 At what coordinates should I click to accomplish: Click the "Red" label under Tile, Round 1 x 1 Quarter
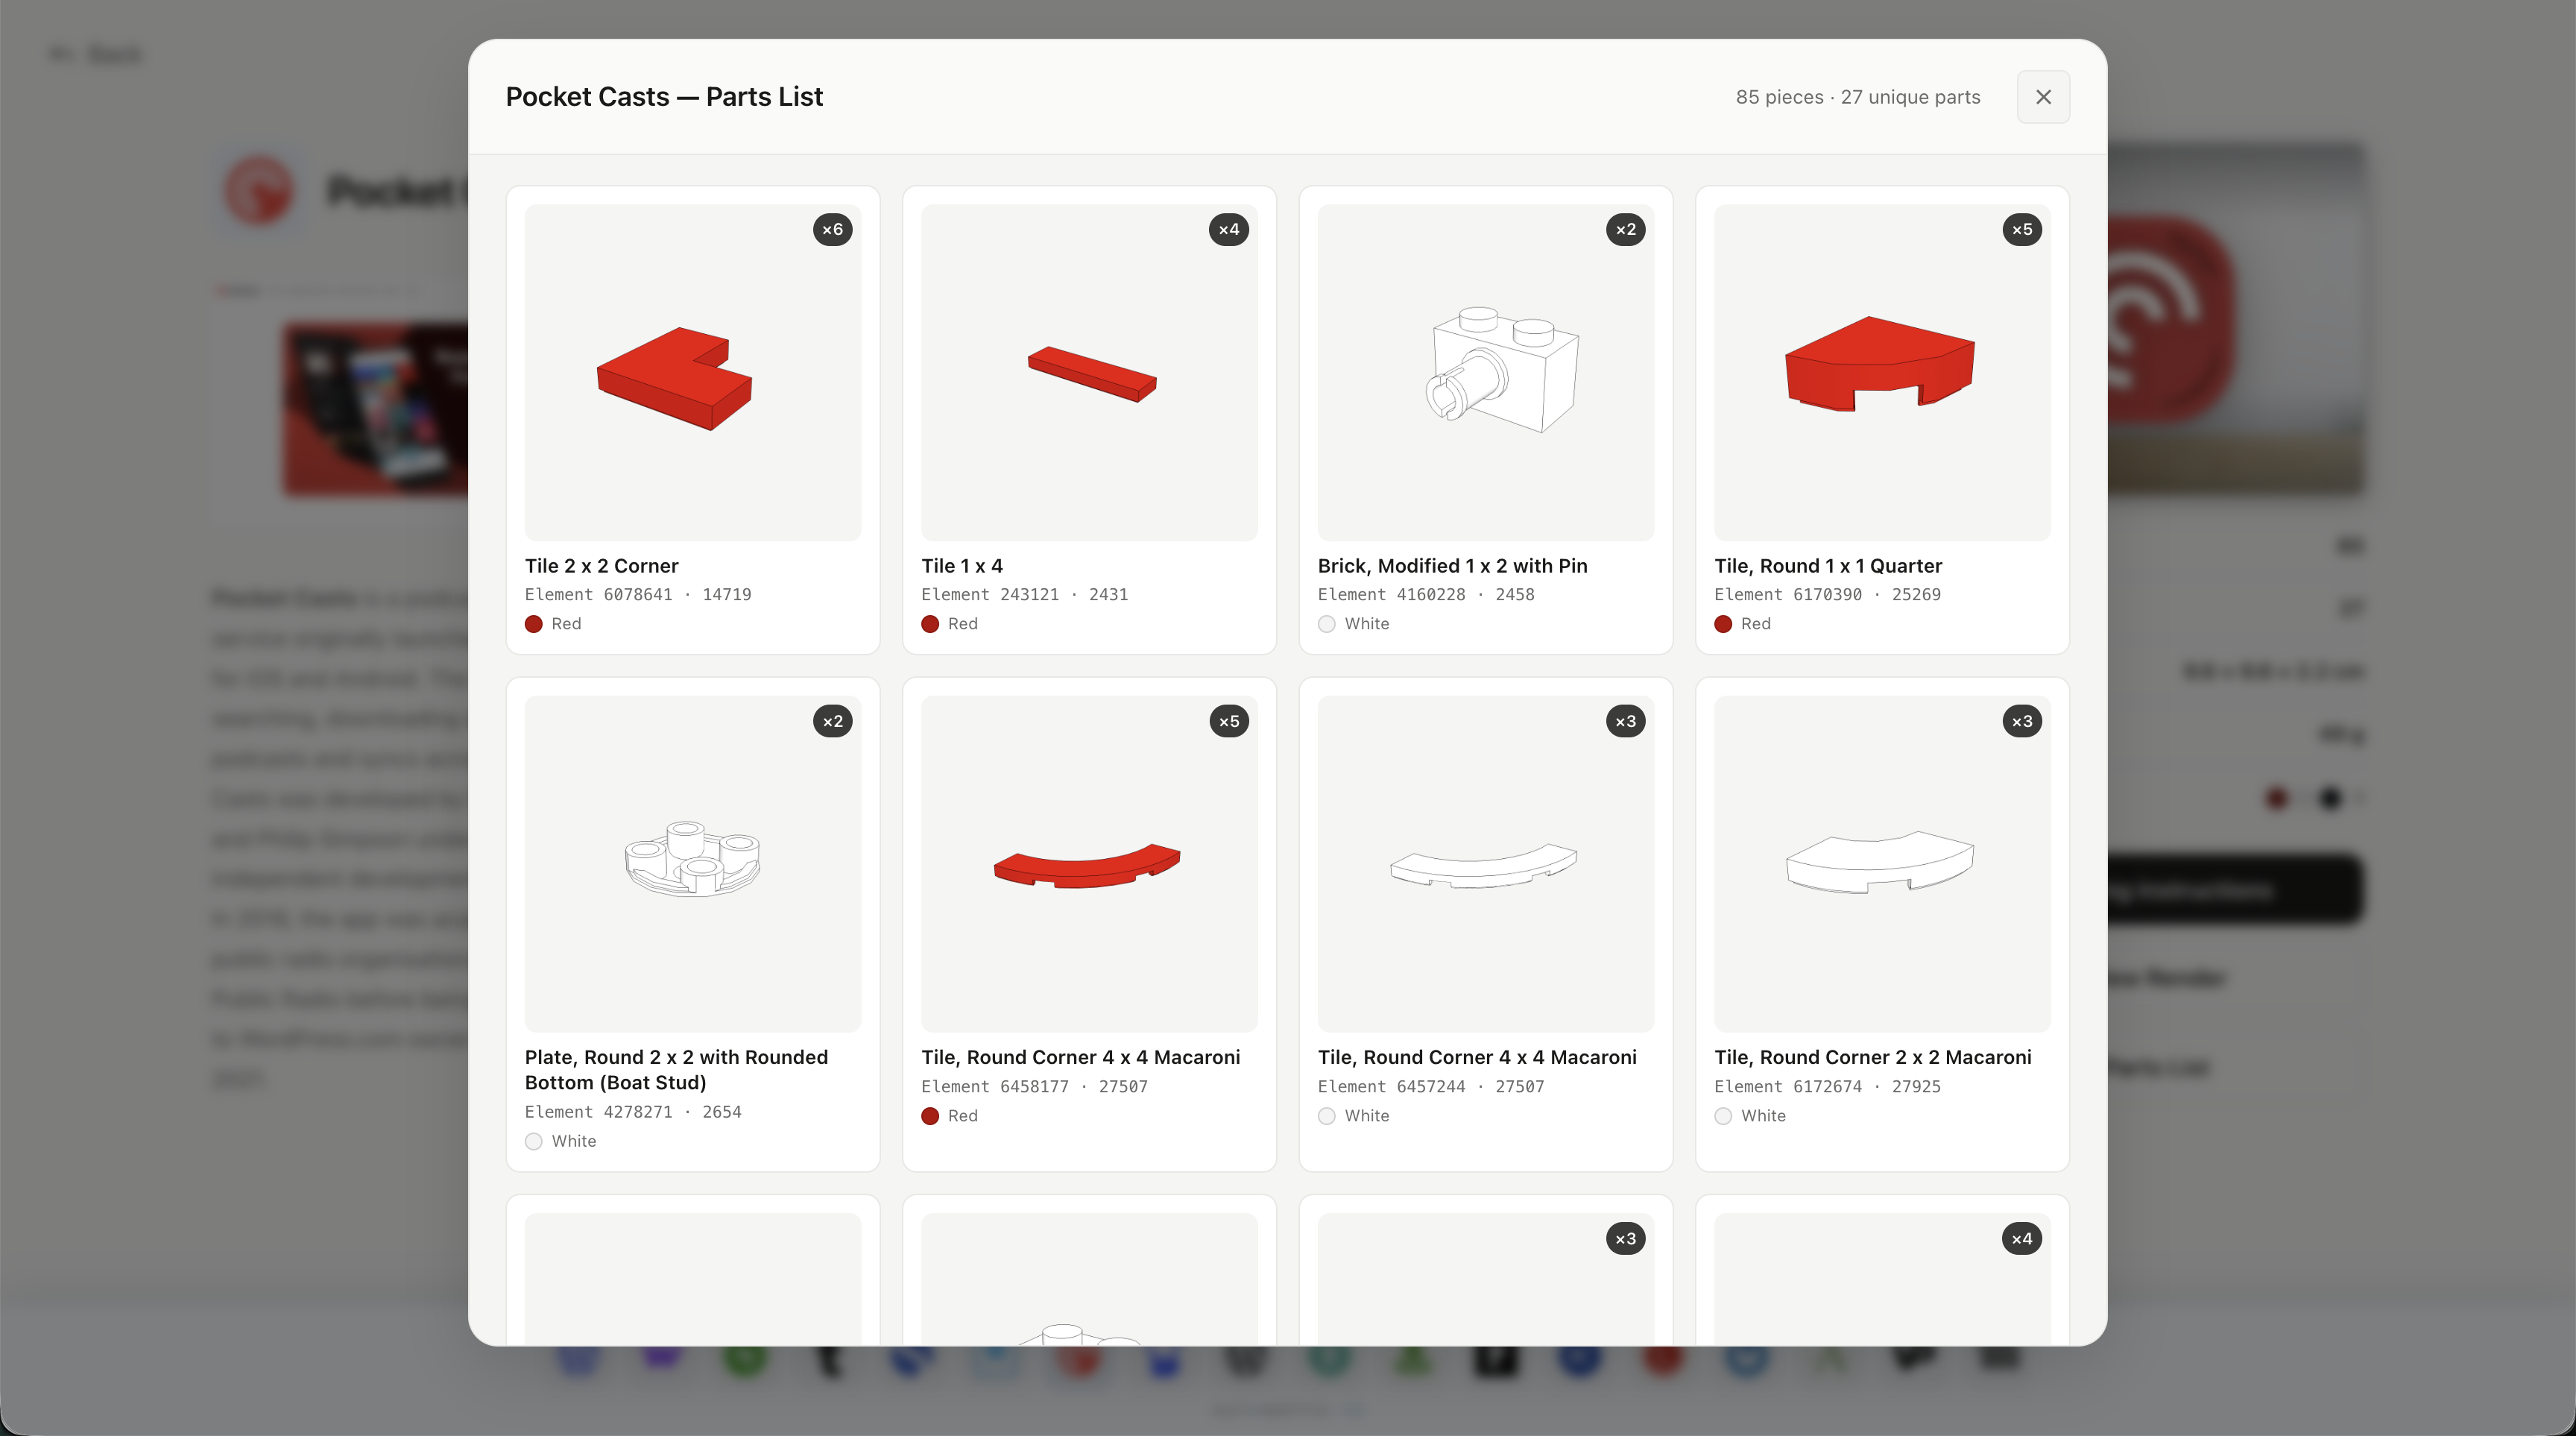1756,624
